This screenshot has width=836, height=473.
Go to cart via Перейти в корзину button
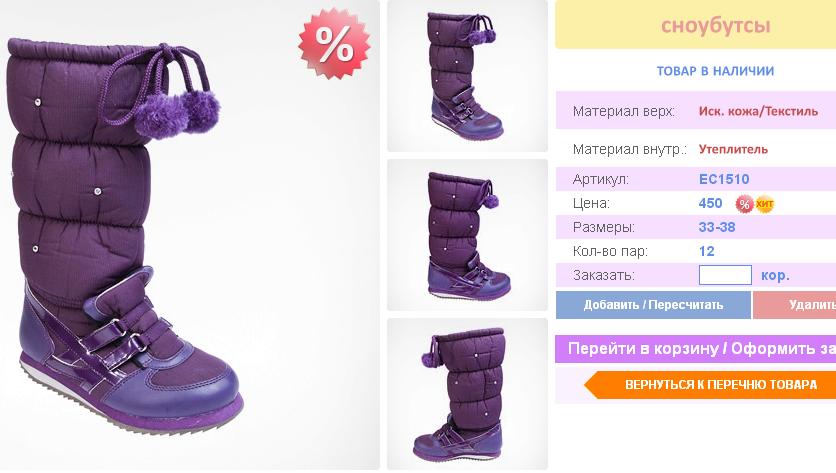[695, 349]
